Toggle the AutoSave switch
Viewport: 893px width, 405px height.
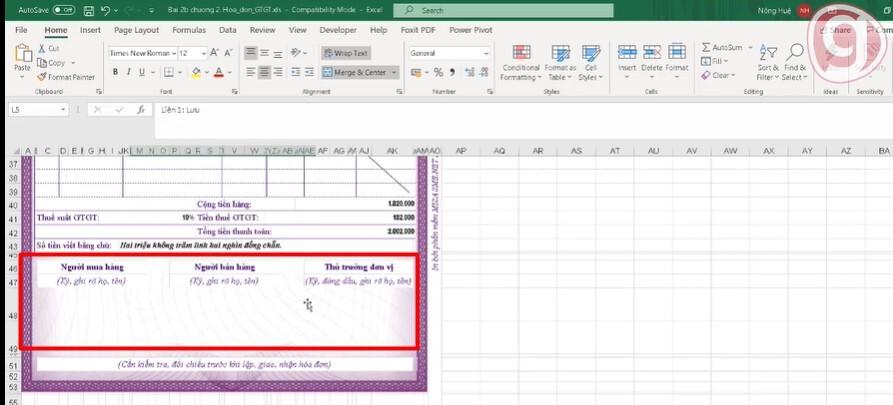[63, 10]
